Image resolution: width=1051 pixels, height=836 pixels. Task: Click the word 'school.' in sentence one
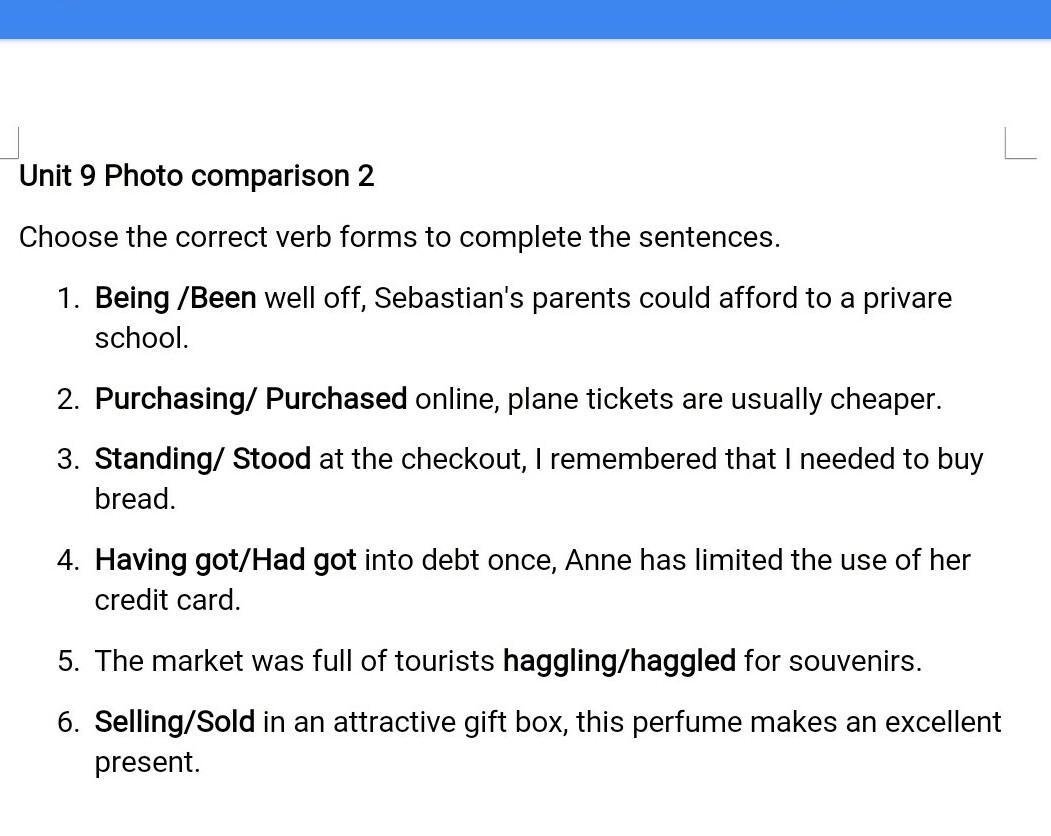141,338
